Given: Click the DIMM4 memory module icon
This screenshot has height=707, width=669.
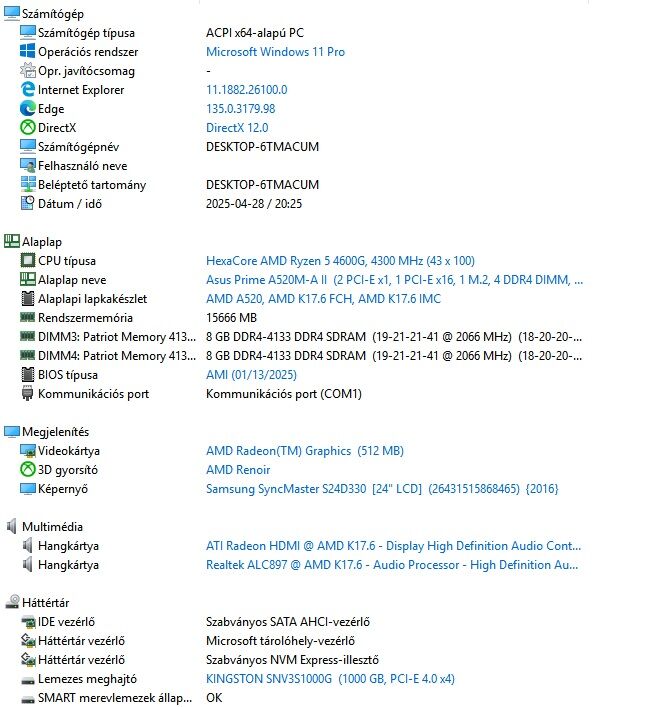Looking at the screenshot, I should click(x=27, y=355).
